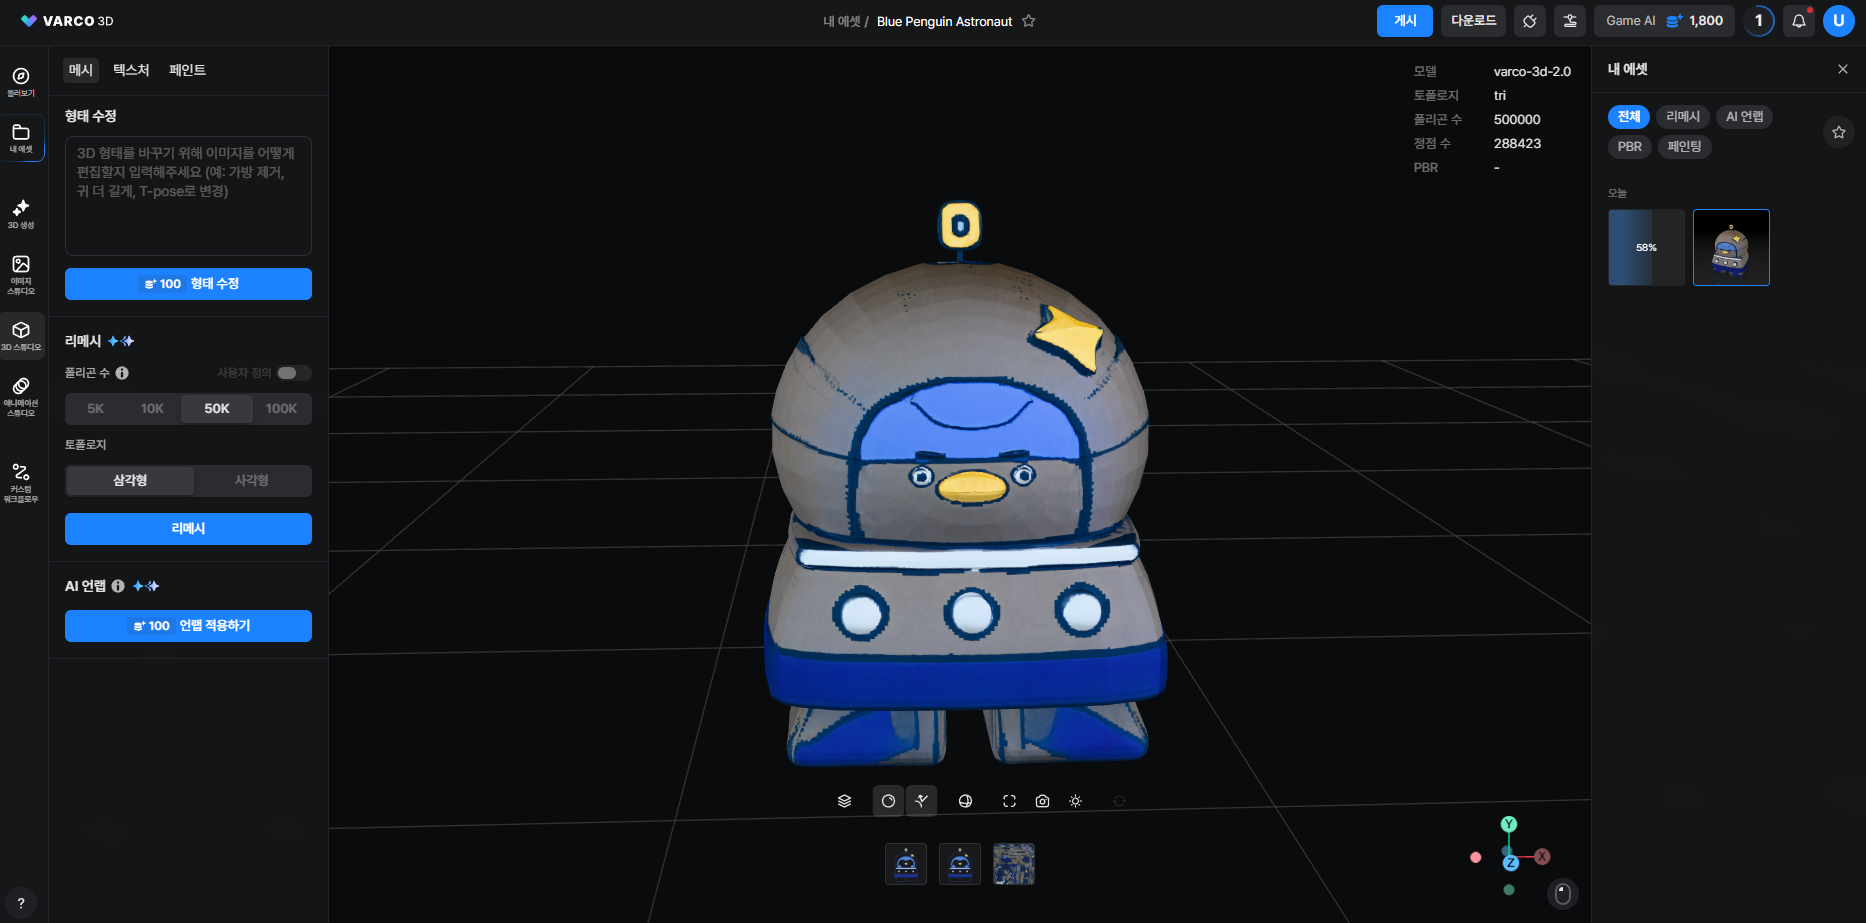
Task: Click the green Y axis gizmo handle
Action: tap(1509, 824)
